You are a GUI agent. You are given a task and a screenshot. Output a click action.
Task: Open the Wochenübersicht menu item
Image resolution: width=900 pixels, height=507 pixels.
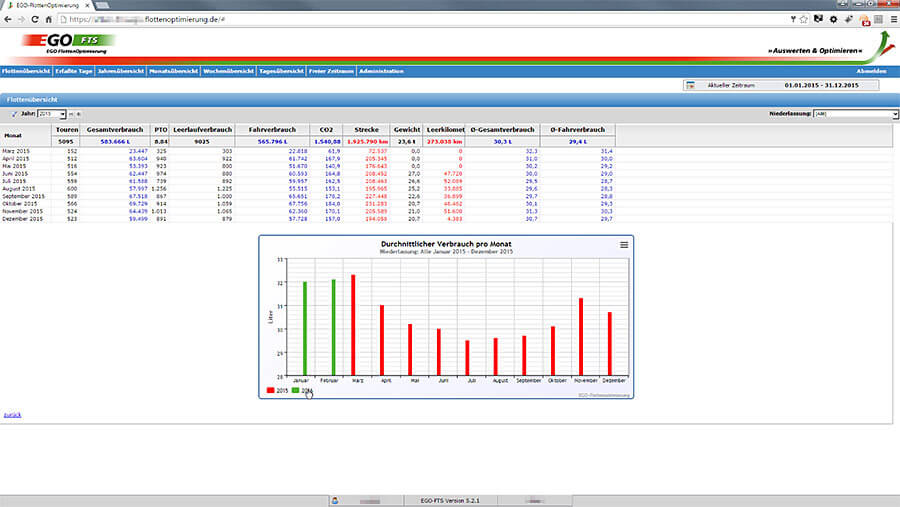(x=228, y=71)
